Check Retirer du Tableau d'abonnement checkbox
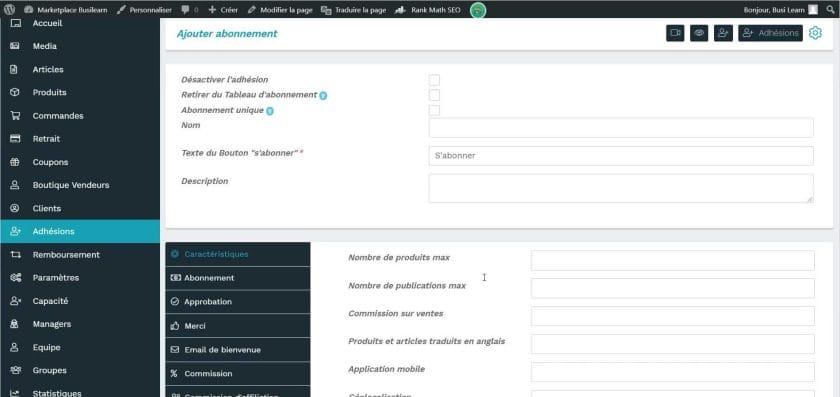This screenshot has width=840, height=397. [x=434, y=95]
